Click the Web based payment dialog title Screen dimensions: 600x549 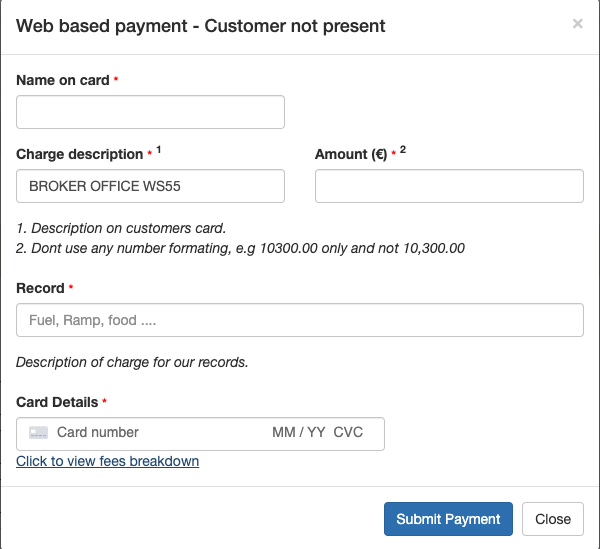pyautogui.click(x=201, y=26)
